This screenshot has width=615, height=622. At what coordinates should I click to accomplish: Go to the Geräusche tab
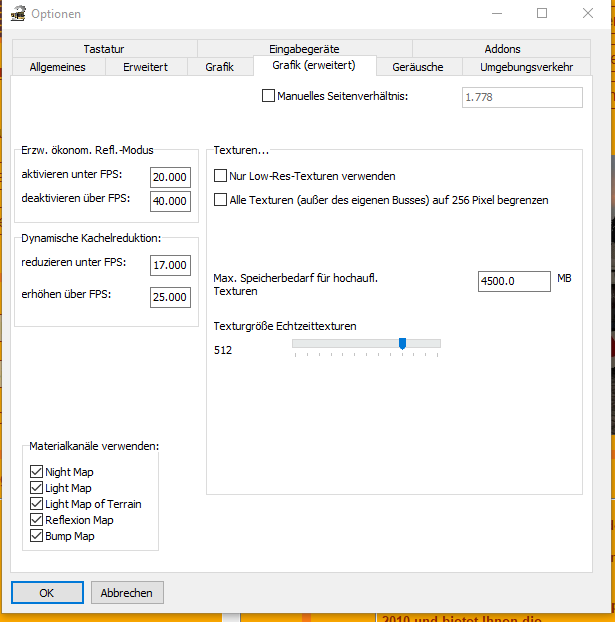click(x=418, y=67)
